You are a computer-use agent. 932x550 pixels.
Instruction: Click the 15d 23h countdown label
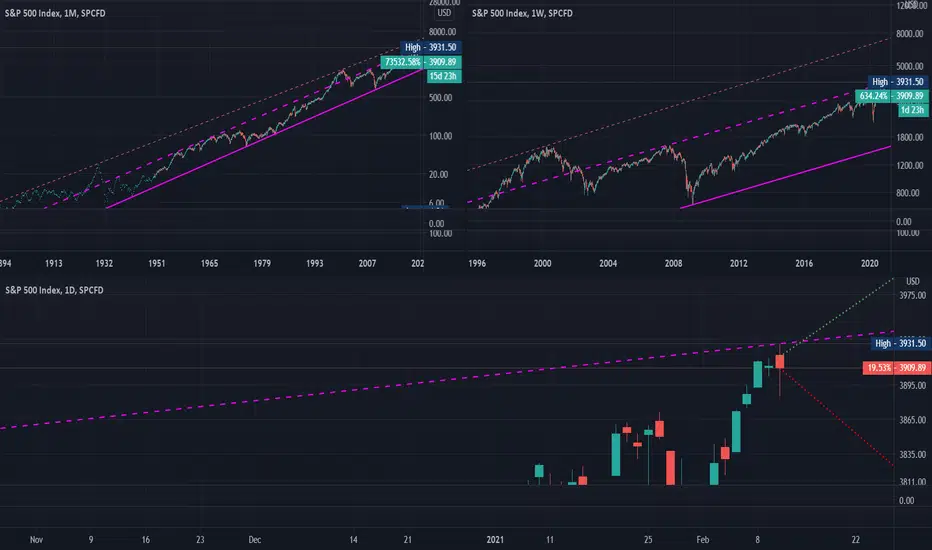coord(443,76)
